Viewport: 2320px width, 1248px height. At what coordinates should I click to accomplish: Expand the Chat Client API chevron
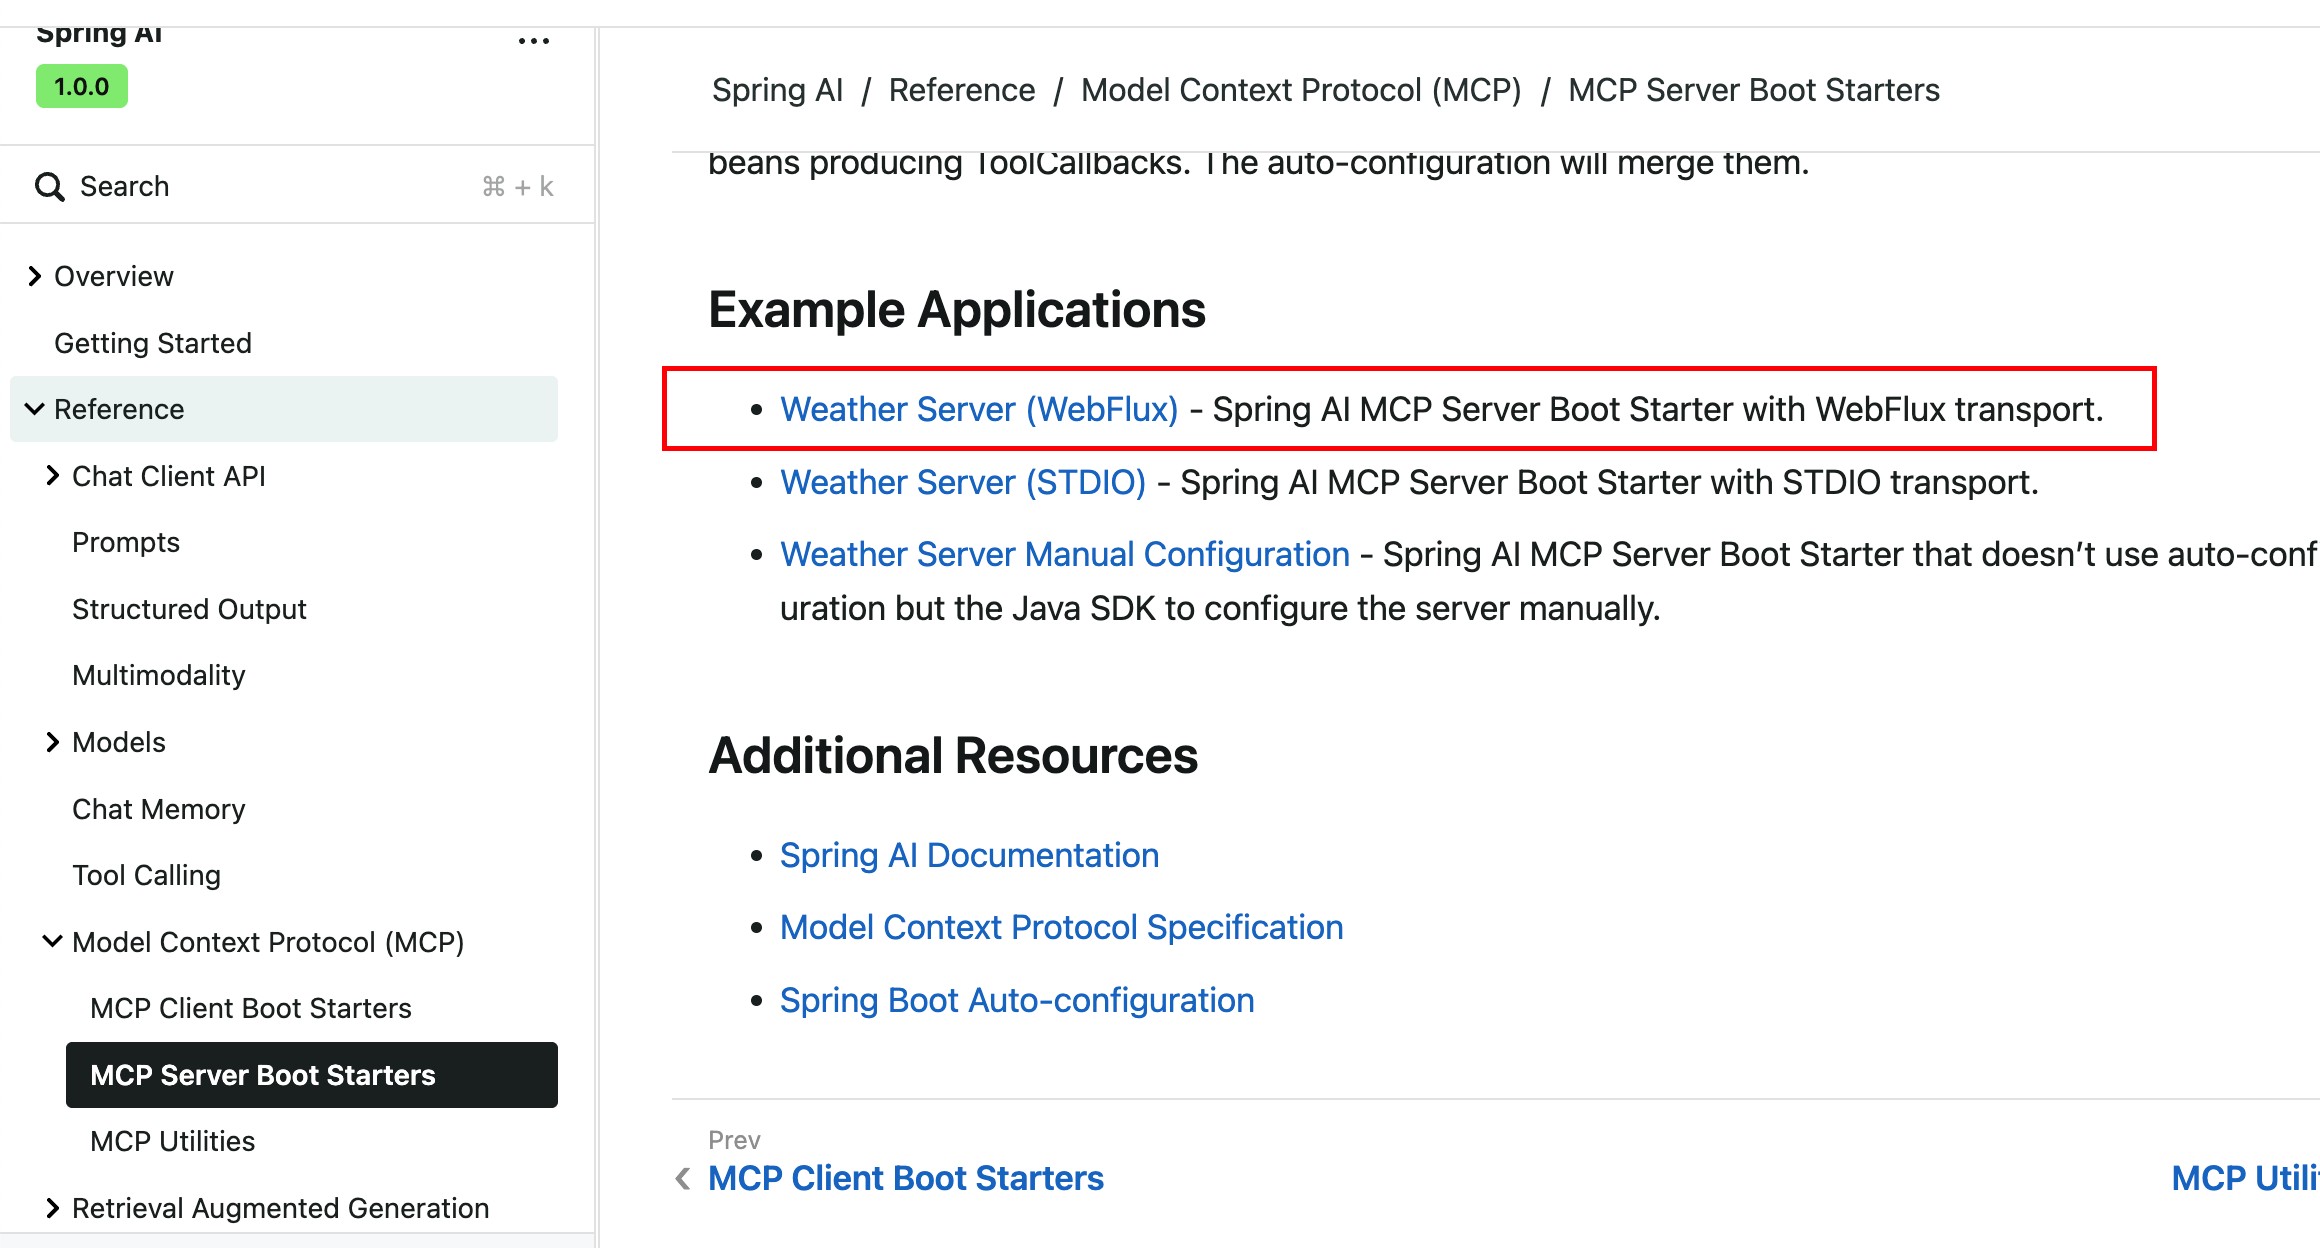[53, 476]
